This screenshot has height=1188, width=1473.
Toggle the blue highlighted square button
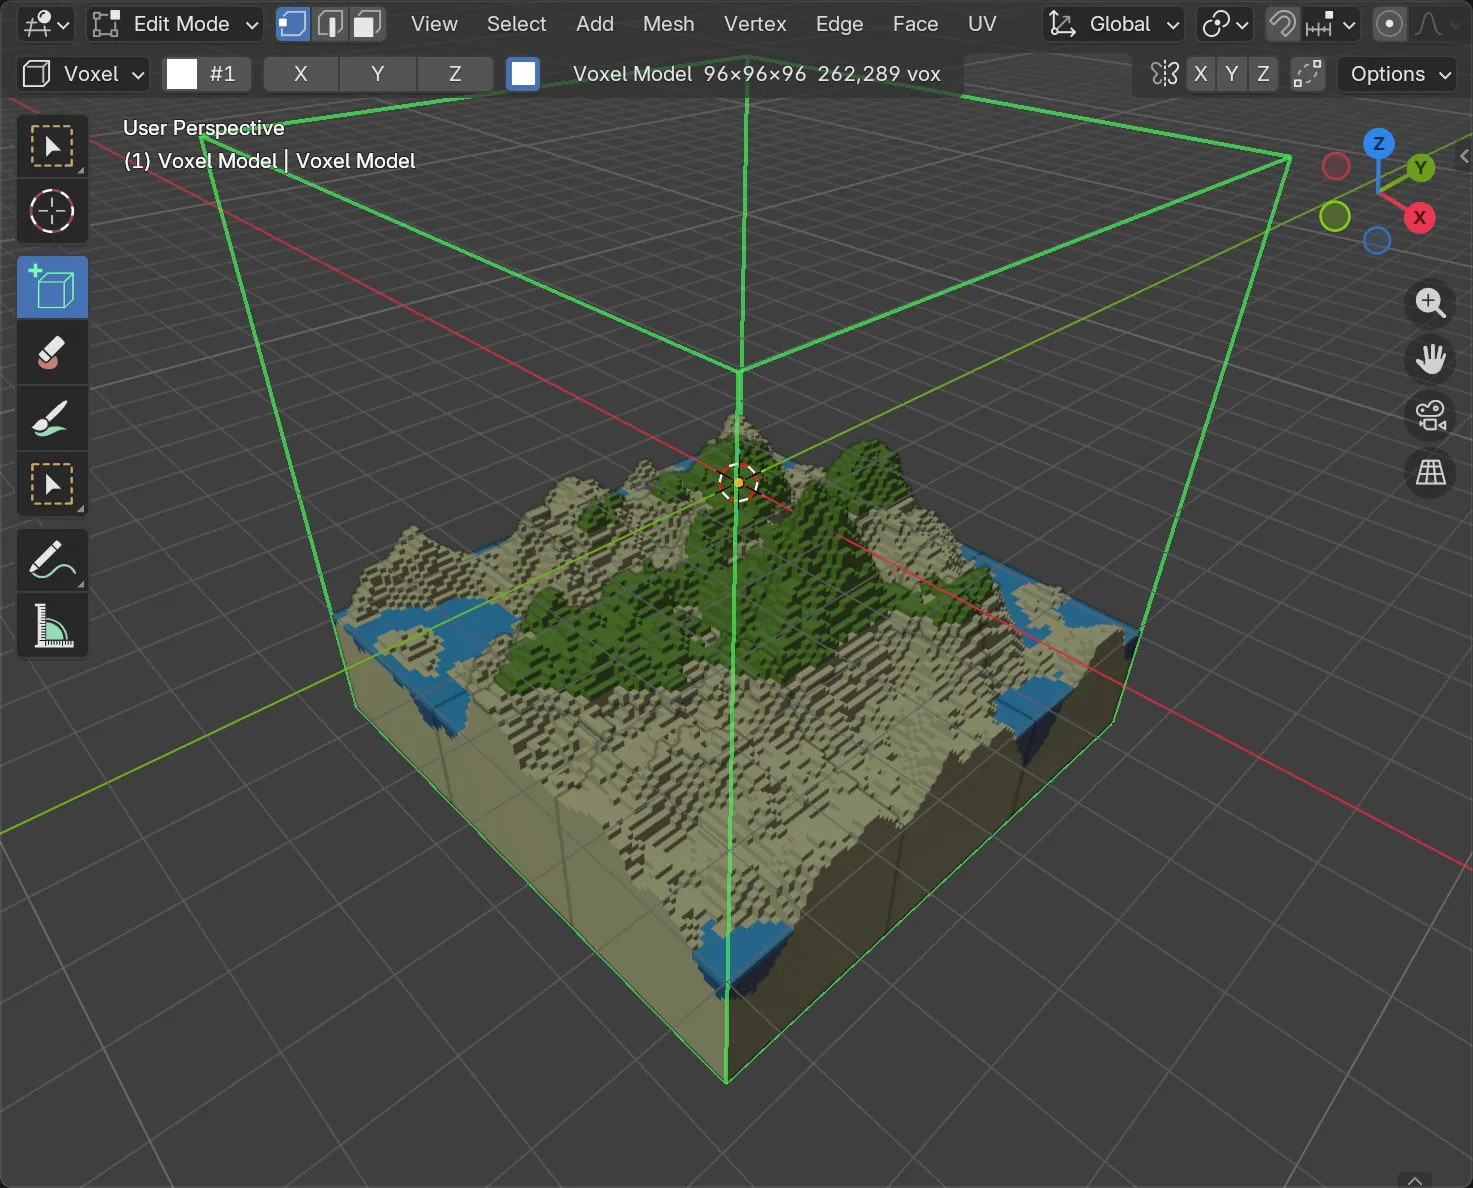pyautogui.click(x=523, y=74)
